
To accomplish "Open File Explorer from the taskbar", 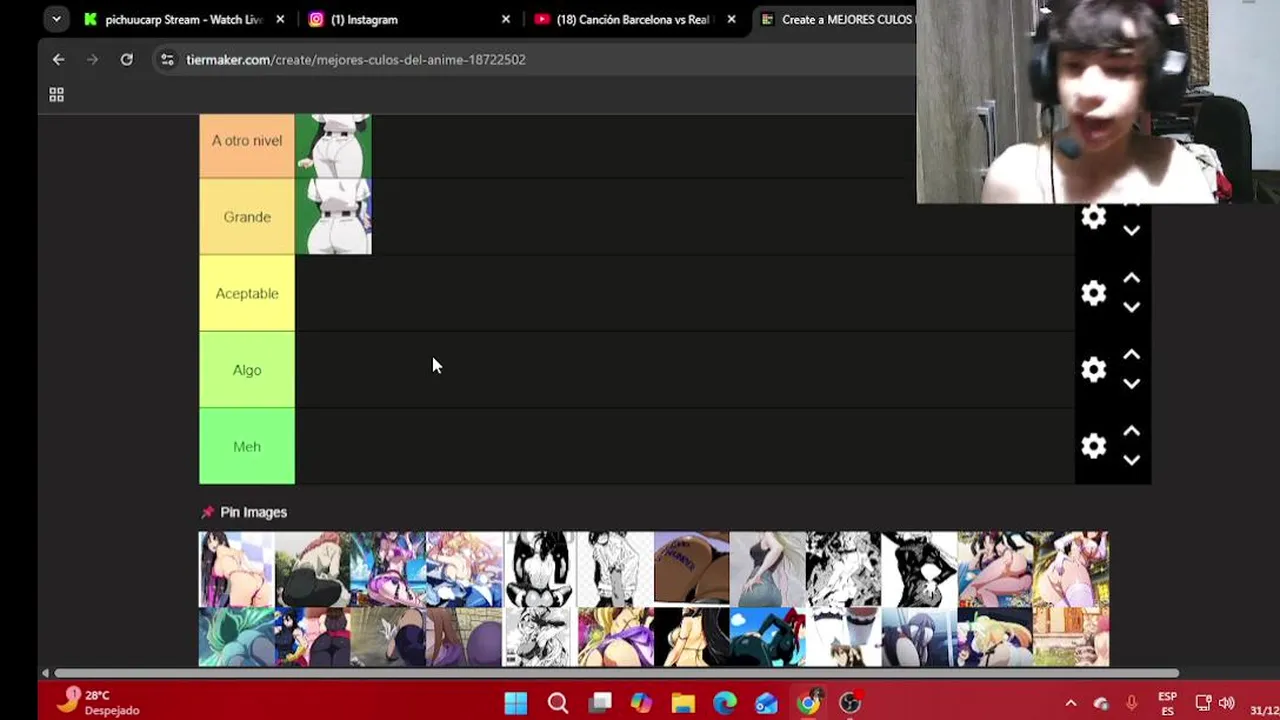I will pyautogui.click(x=683, y=703).
